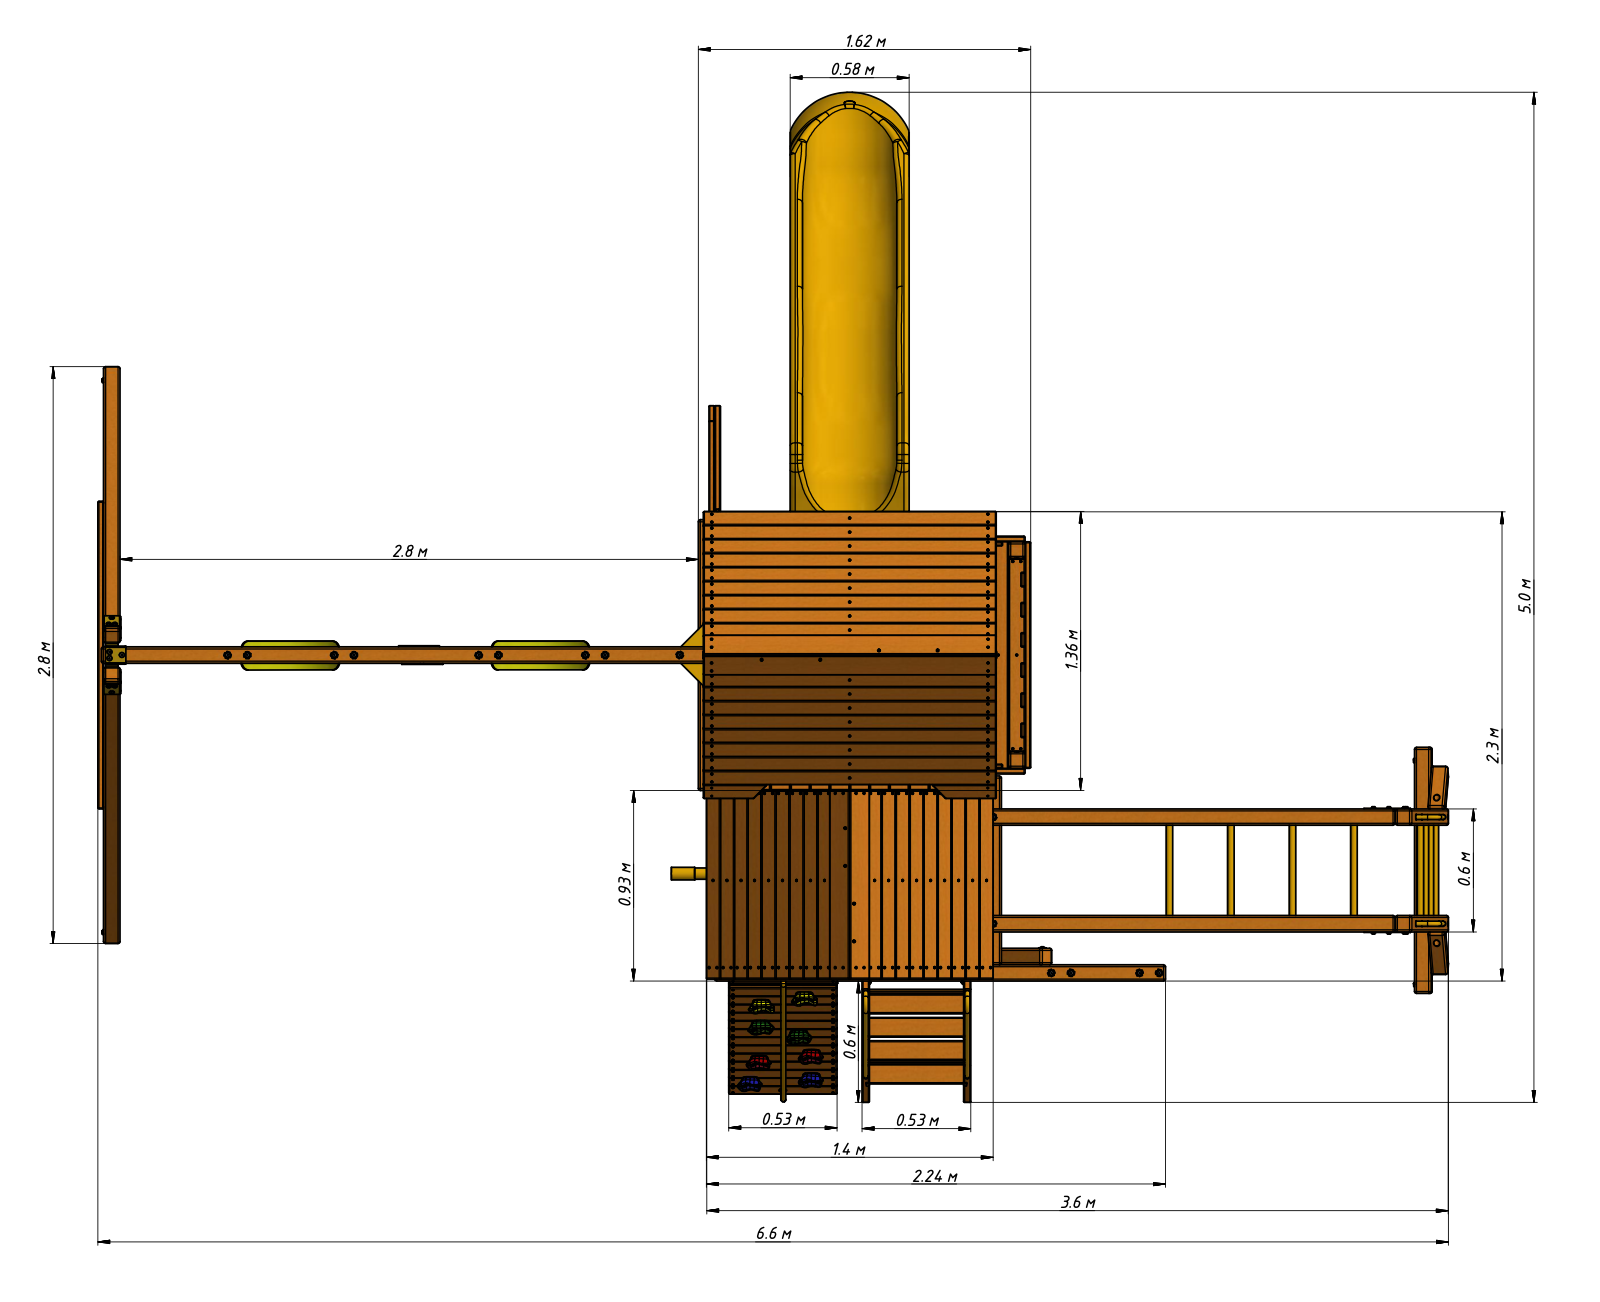
Task: Select the left yellow swing seat
Action: pos(290,655)
